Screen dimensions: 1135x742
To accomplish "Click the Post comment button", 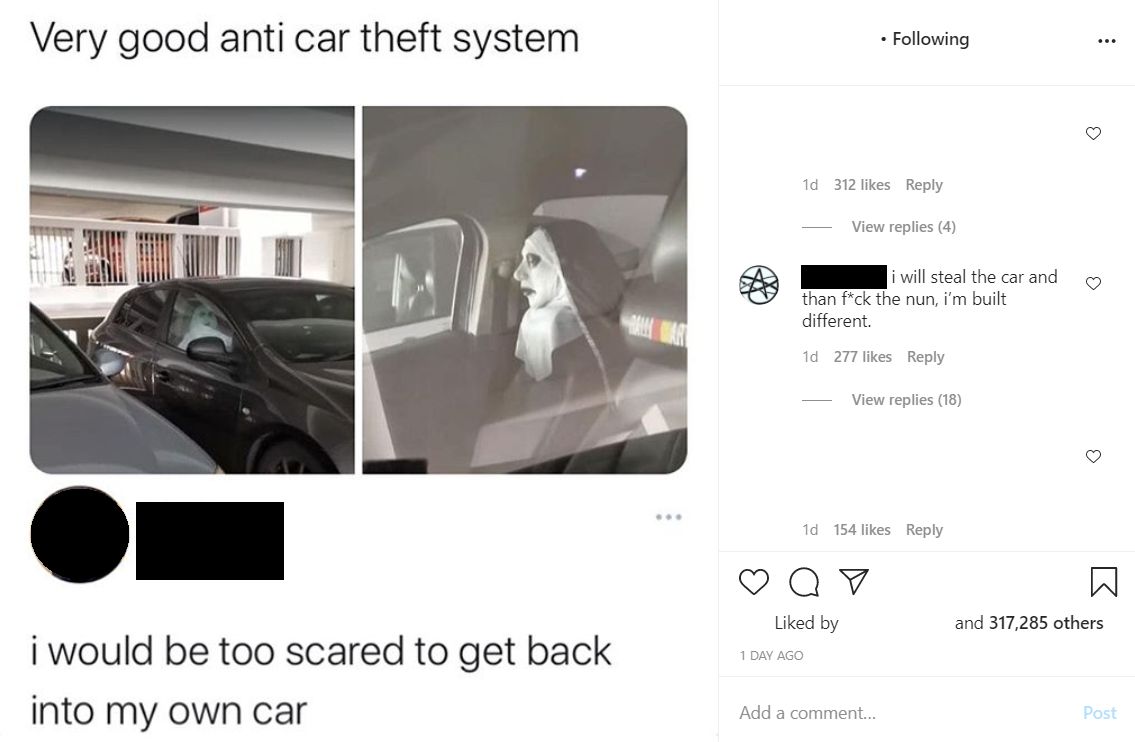I will click(x=1100, y=713).
